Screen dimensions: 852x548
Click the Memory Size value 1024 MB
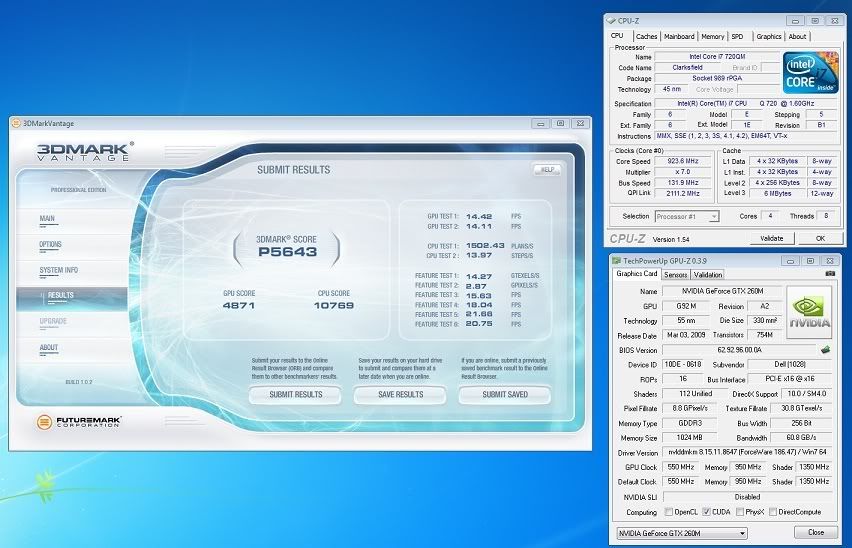click(x=689, y=438)
